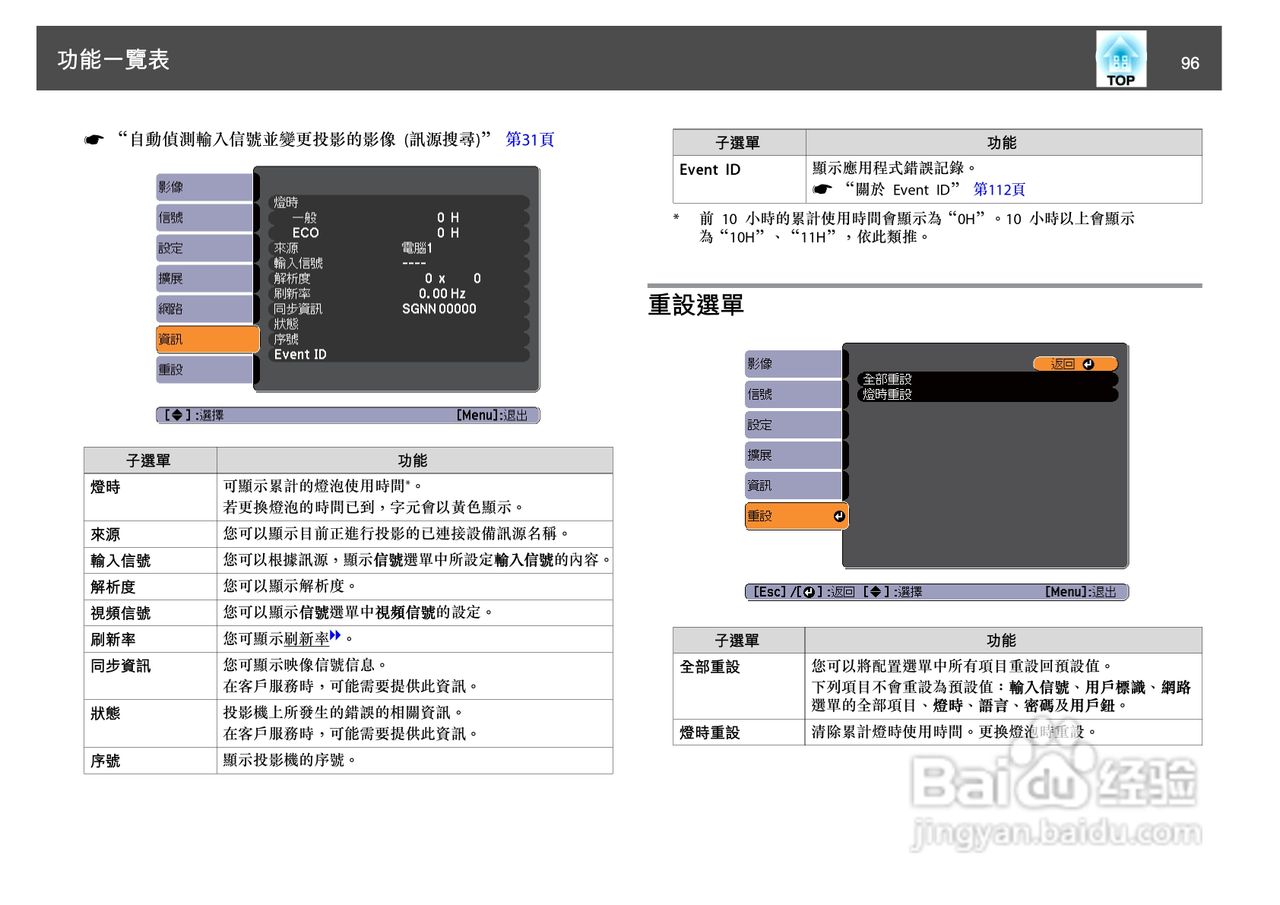1280x905 pixels.
Task: Click the pointing hand icon before 關於 Event ID
Action: click(822, 189)
